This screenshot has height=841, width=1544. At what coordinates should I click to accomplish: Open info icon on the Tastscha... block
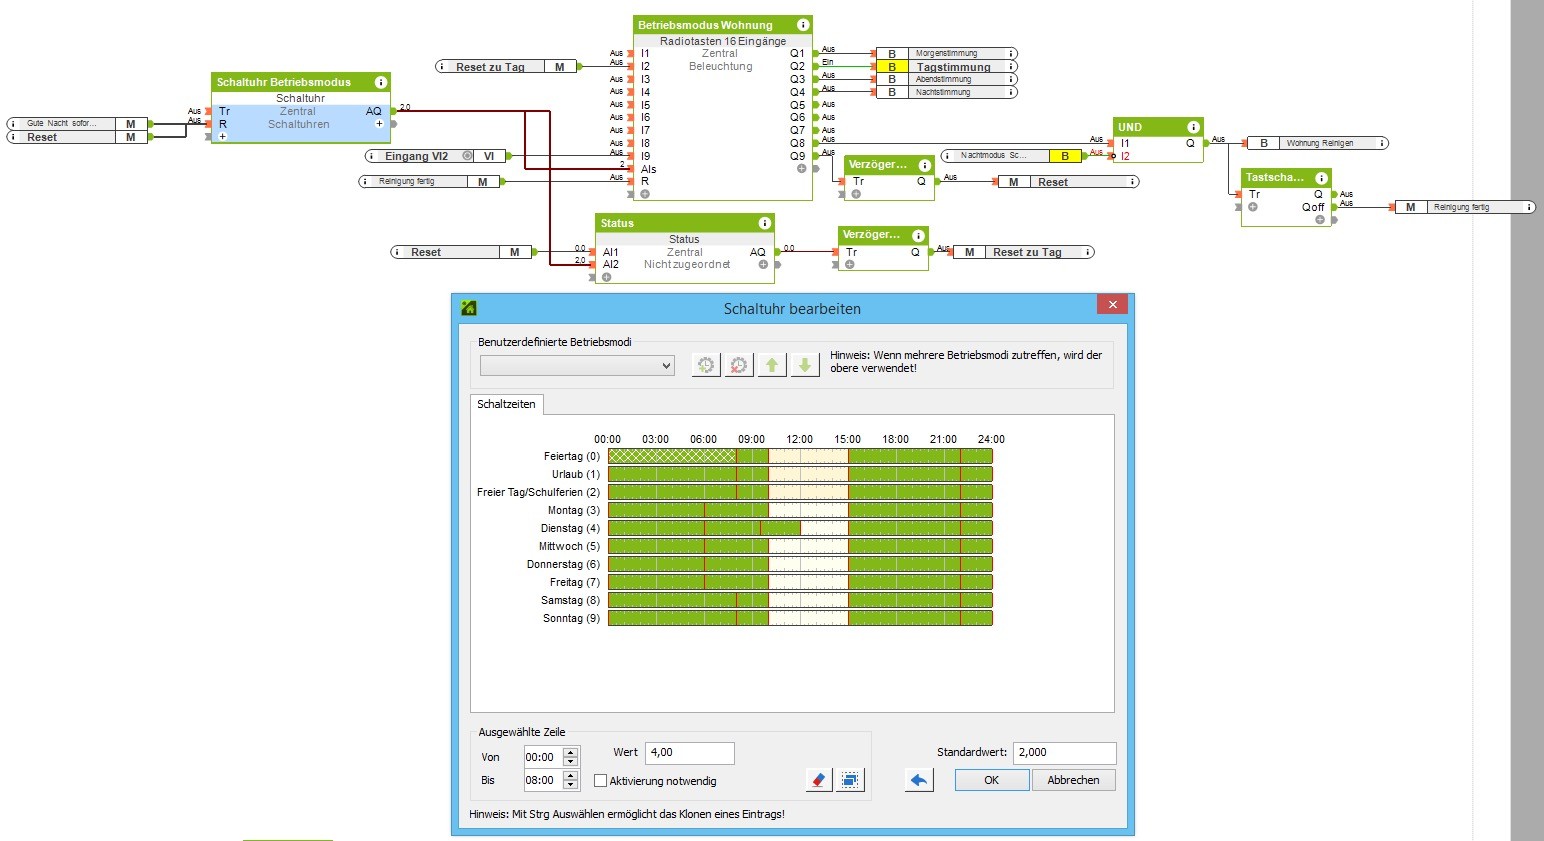click(1321, 178)
